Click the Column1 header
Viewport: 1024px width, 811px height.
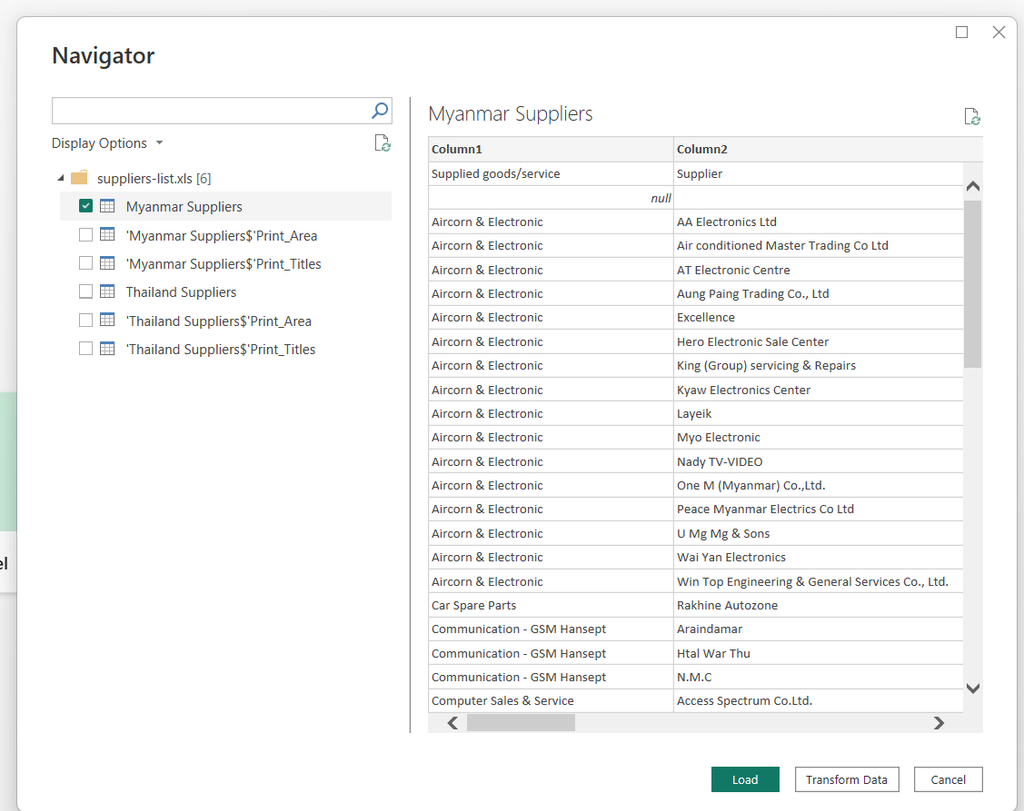[x=551, y=149]
